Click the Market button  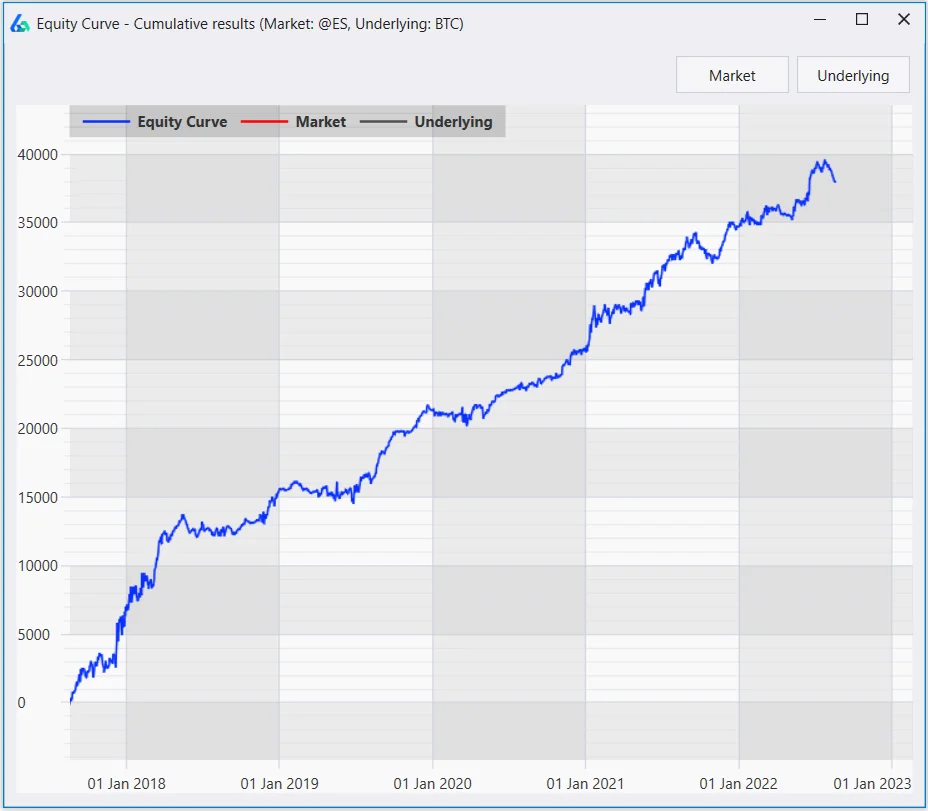click(x=732, y=75)
